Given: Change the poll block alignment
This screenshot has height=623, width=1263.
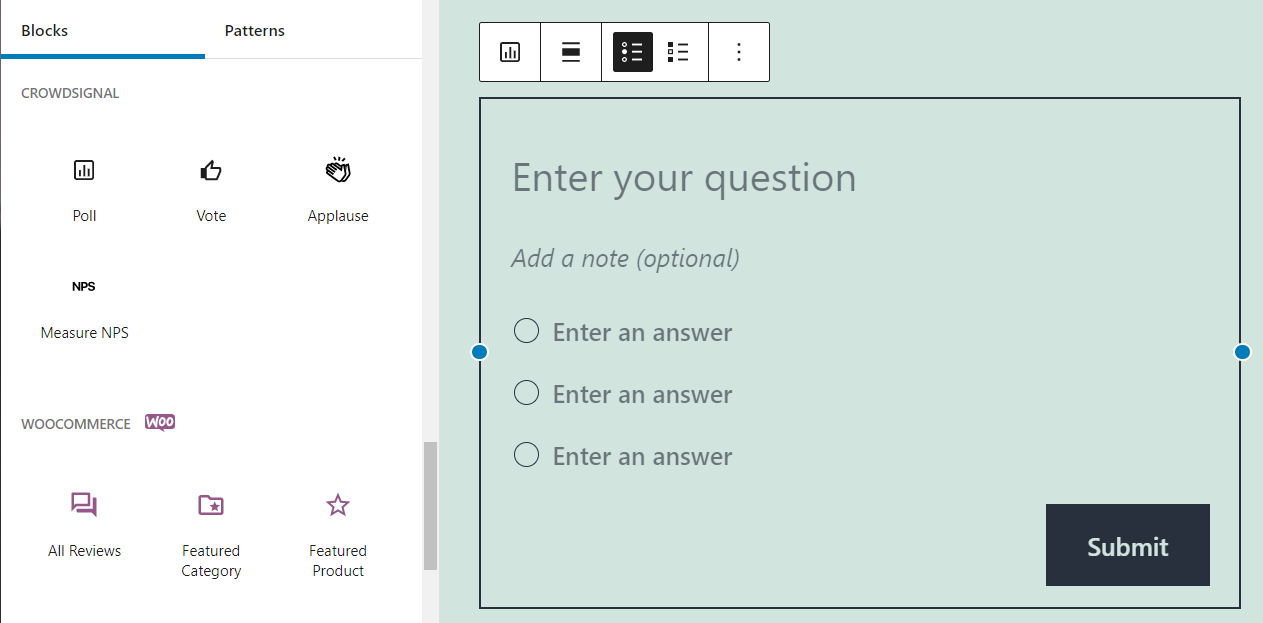Looking at the screenshot, I should click(571, 52).
